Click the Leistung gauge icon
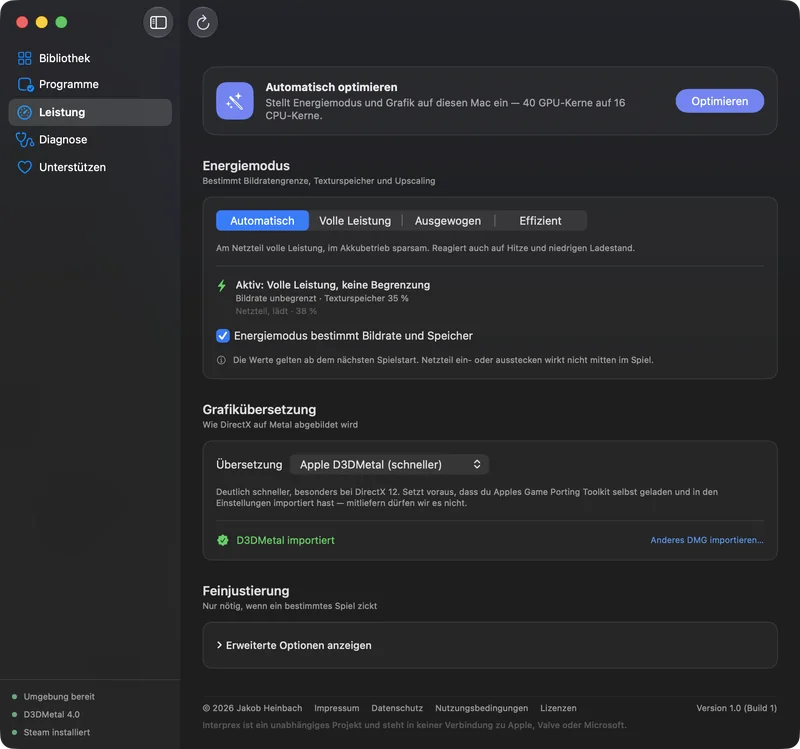Image resolution: width=800 pixels, height=749 pixels. pyautogui.click(x=24, y=112)
